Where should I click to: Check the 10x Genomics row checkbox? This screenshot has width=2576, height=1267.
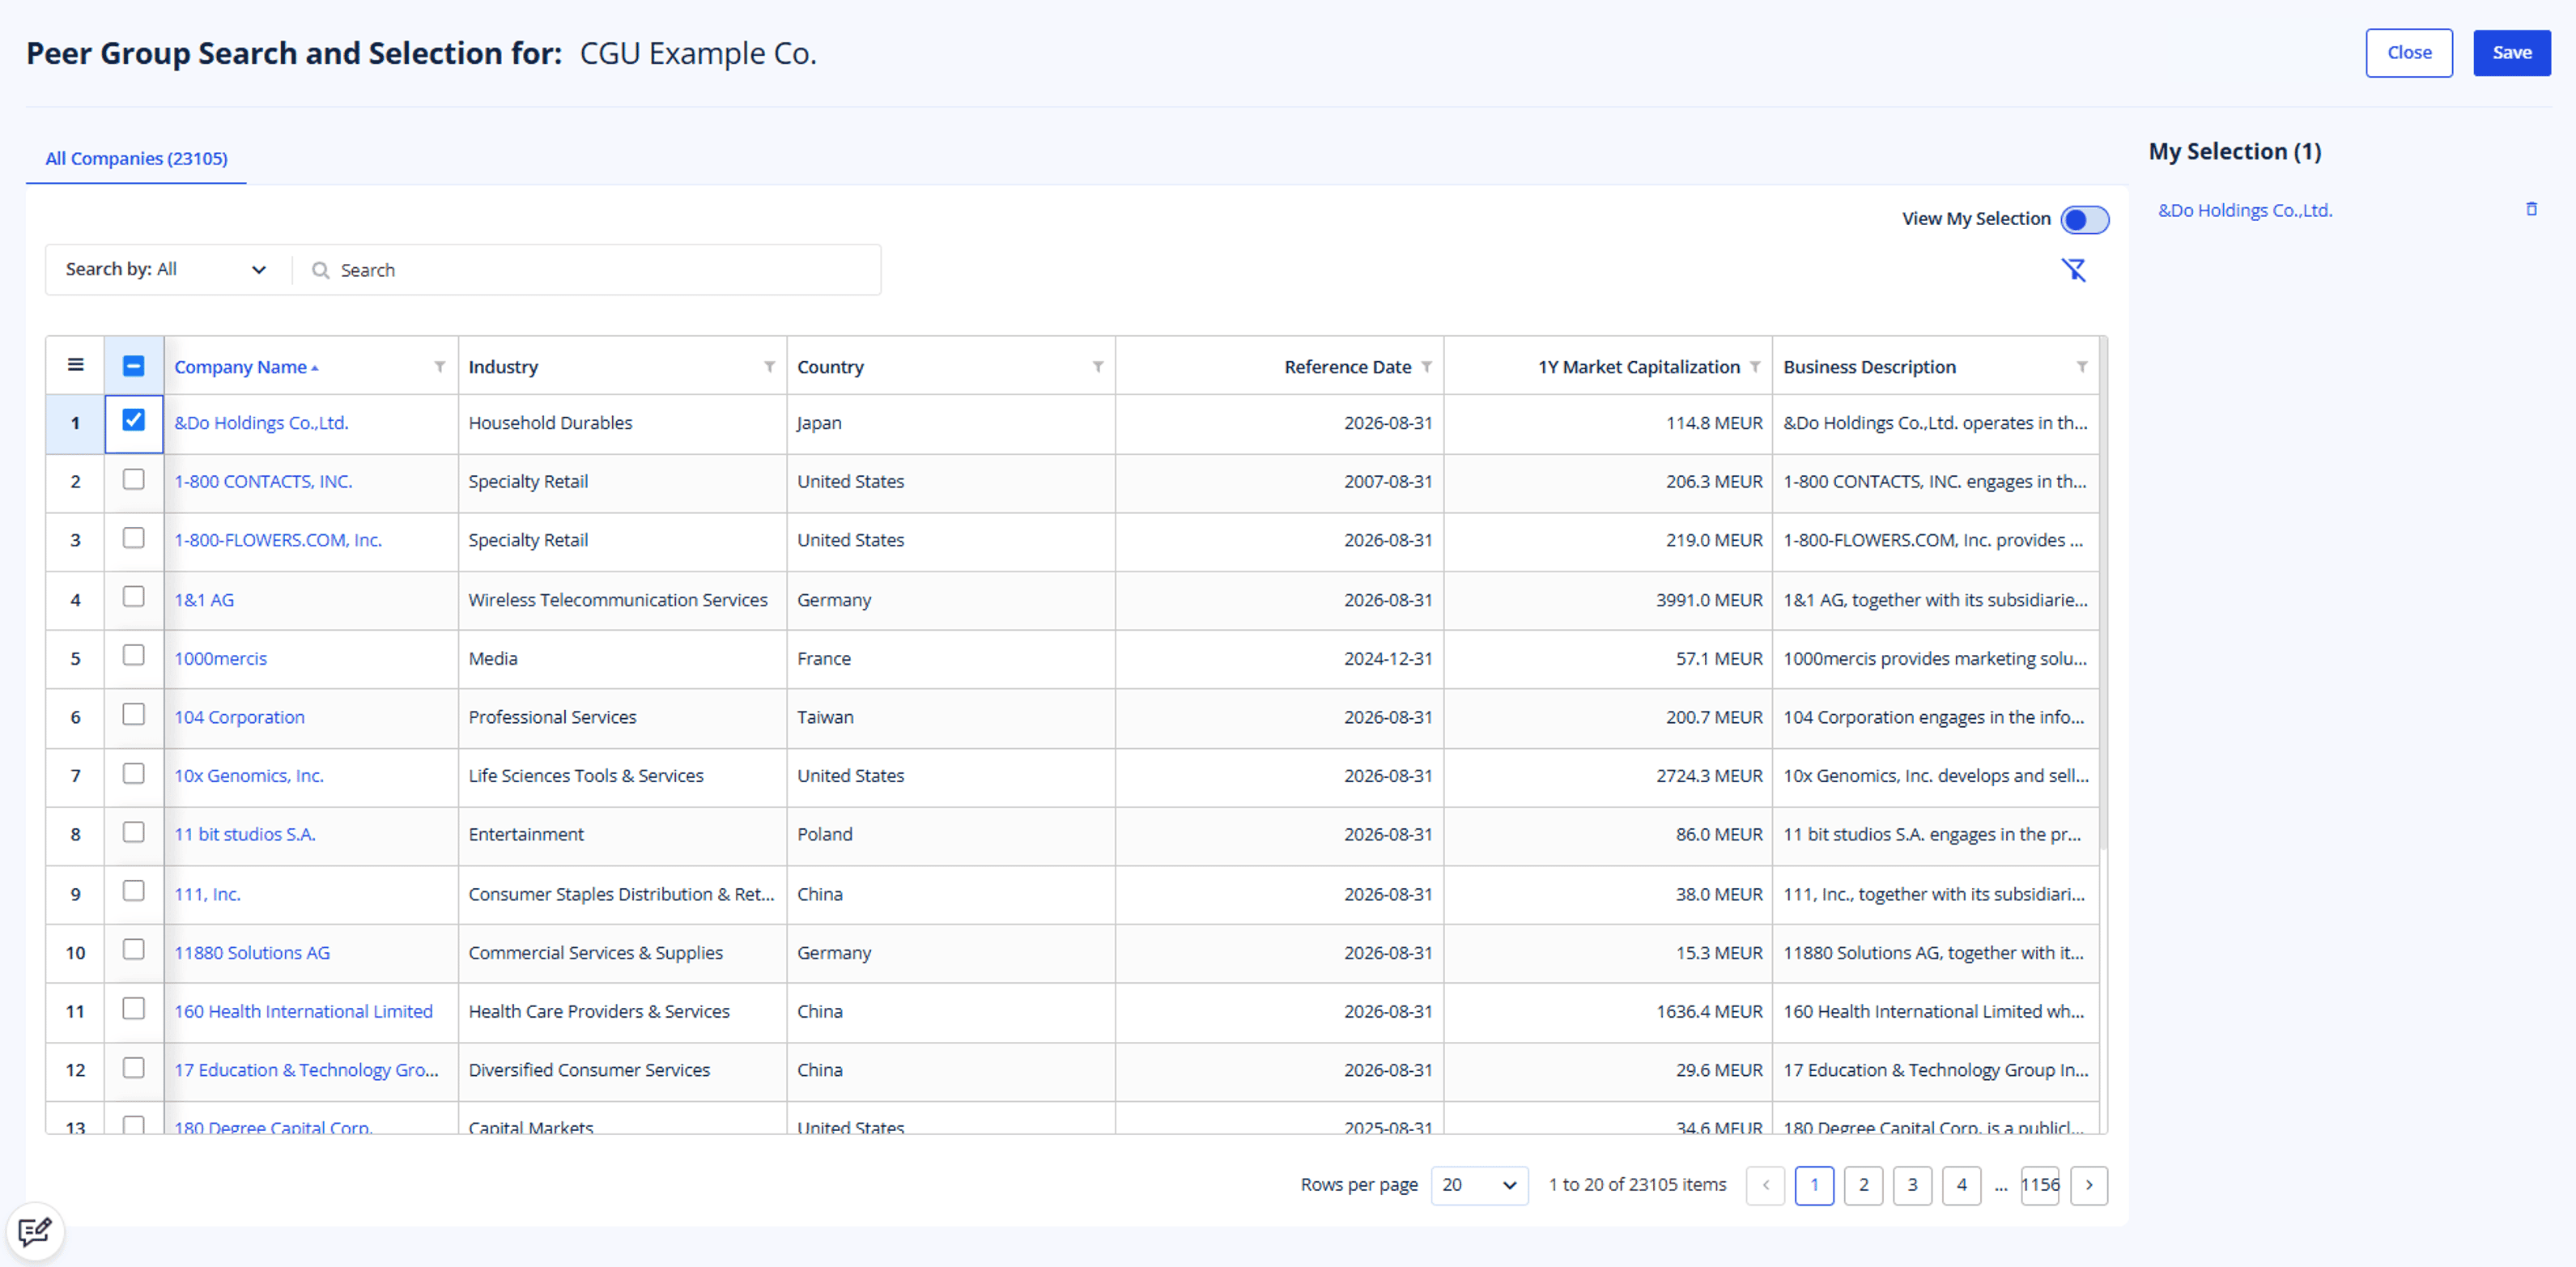pos(133,773)
